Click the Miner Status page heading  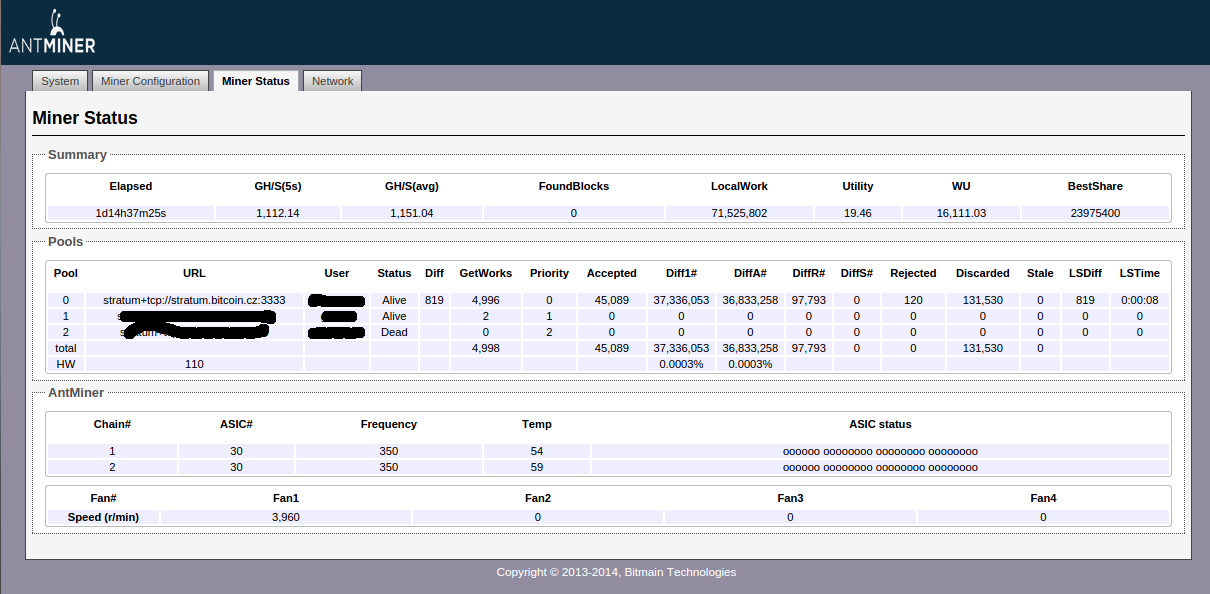85,118
